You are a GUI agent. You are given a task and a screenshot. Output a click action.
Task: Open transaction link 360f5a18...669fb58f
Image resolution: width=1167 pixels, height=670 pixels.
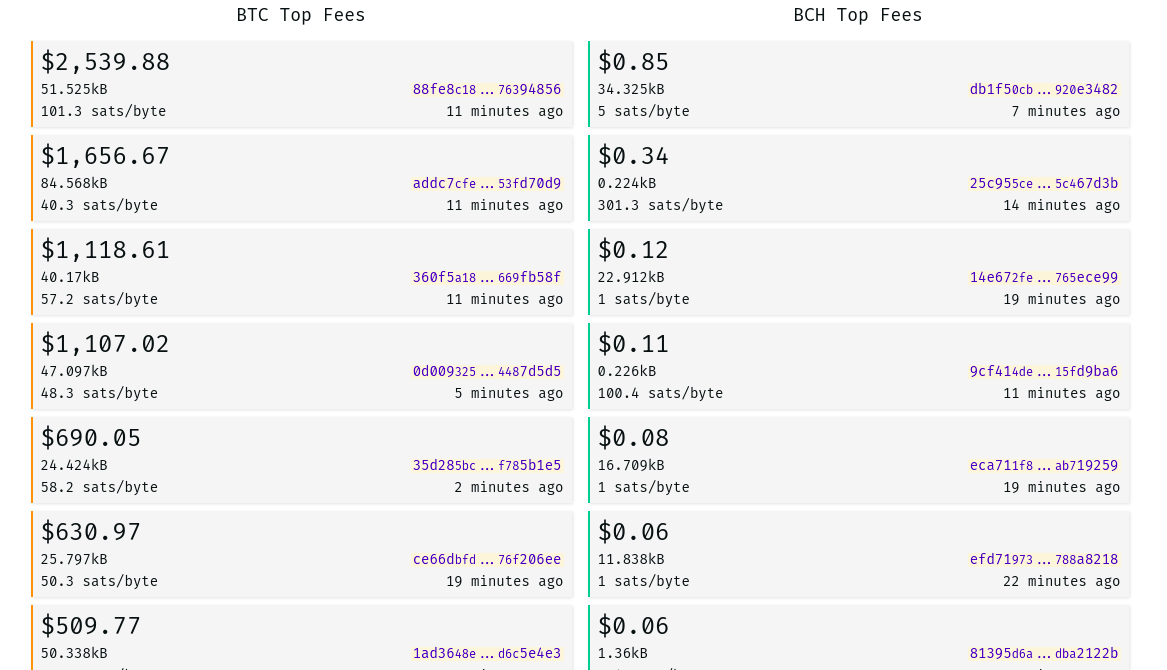point(487,277)
